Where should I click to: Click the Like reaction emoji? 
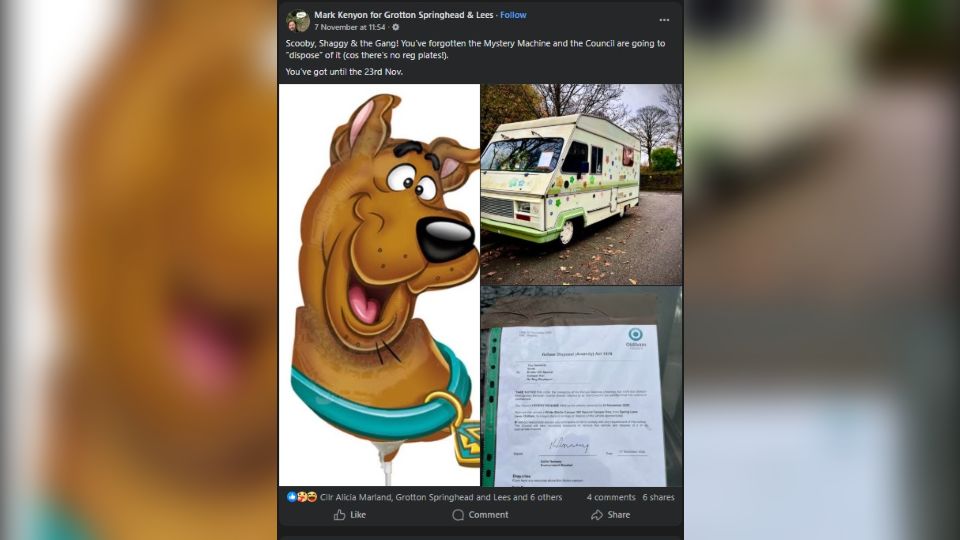coord(291,497)
